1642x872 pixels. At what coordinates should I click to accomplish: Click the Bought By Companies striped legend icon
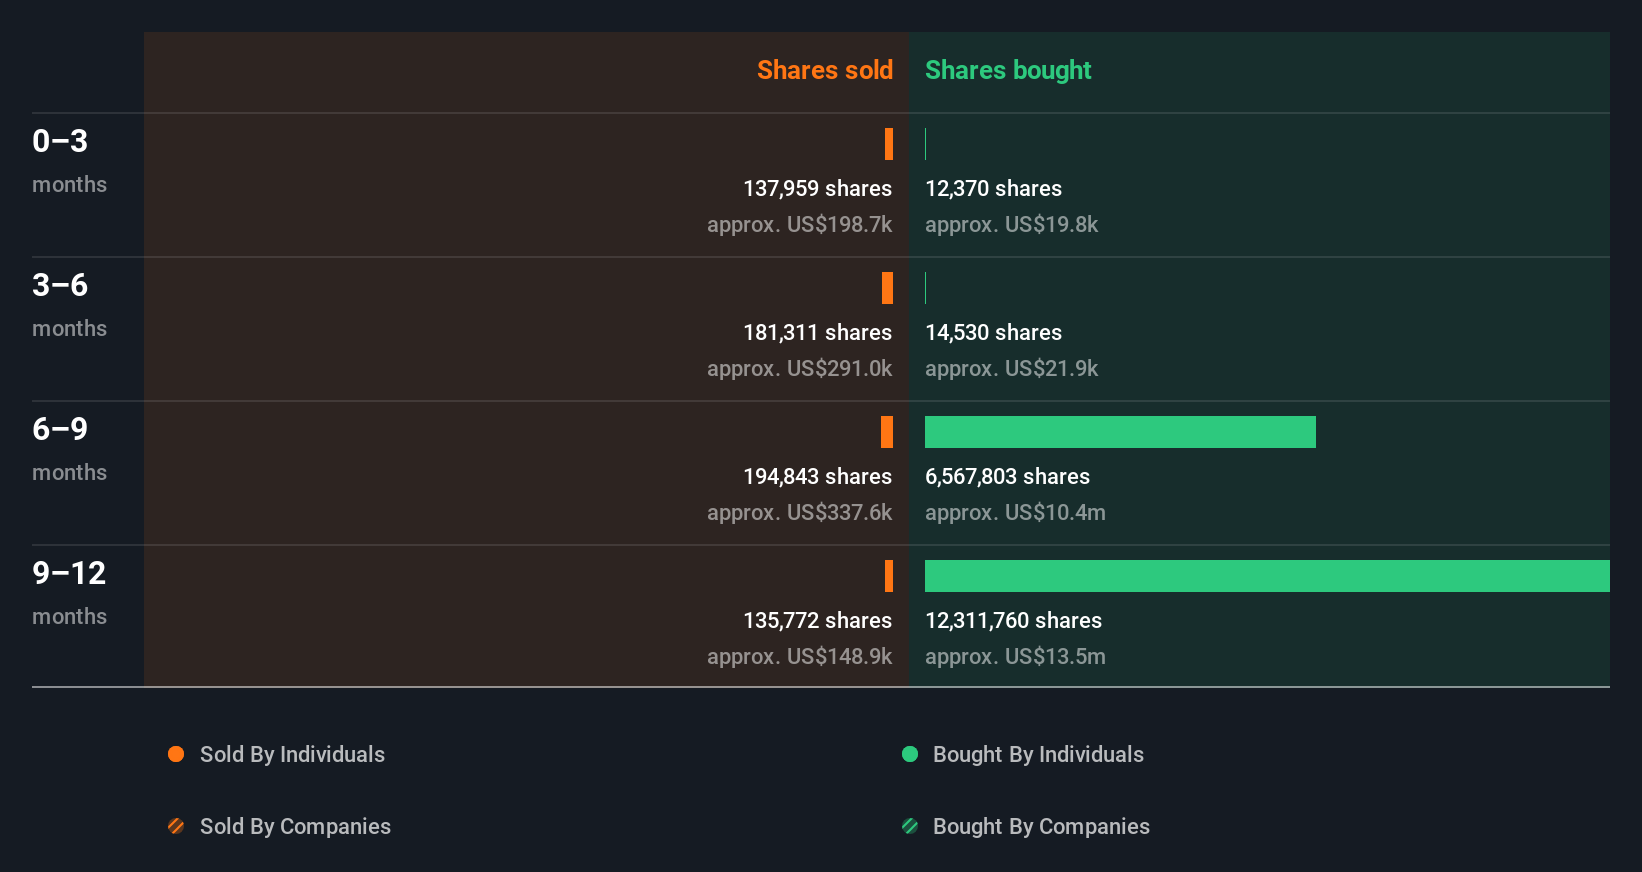point(910,826)
